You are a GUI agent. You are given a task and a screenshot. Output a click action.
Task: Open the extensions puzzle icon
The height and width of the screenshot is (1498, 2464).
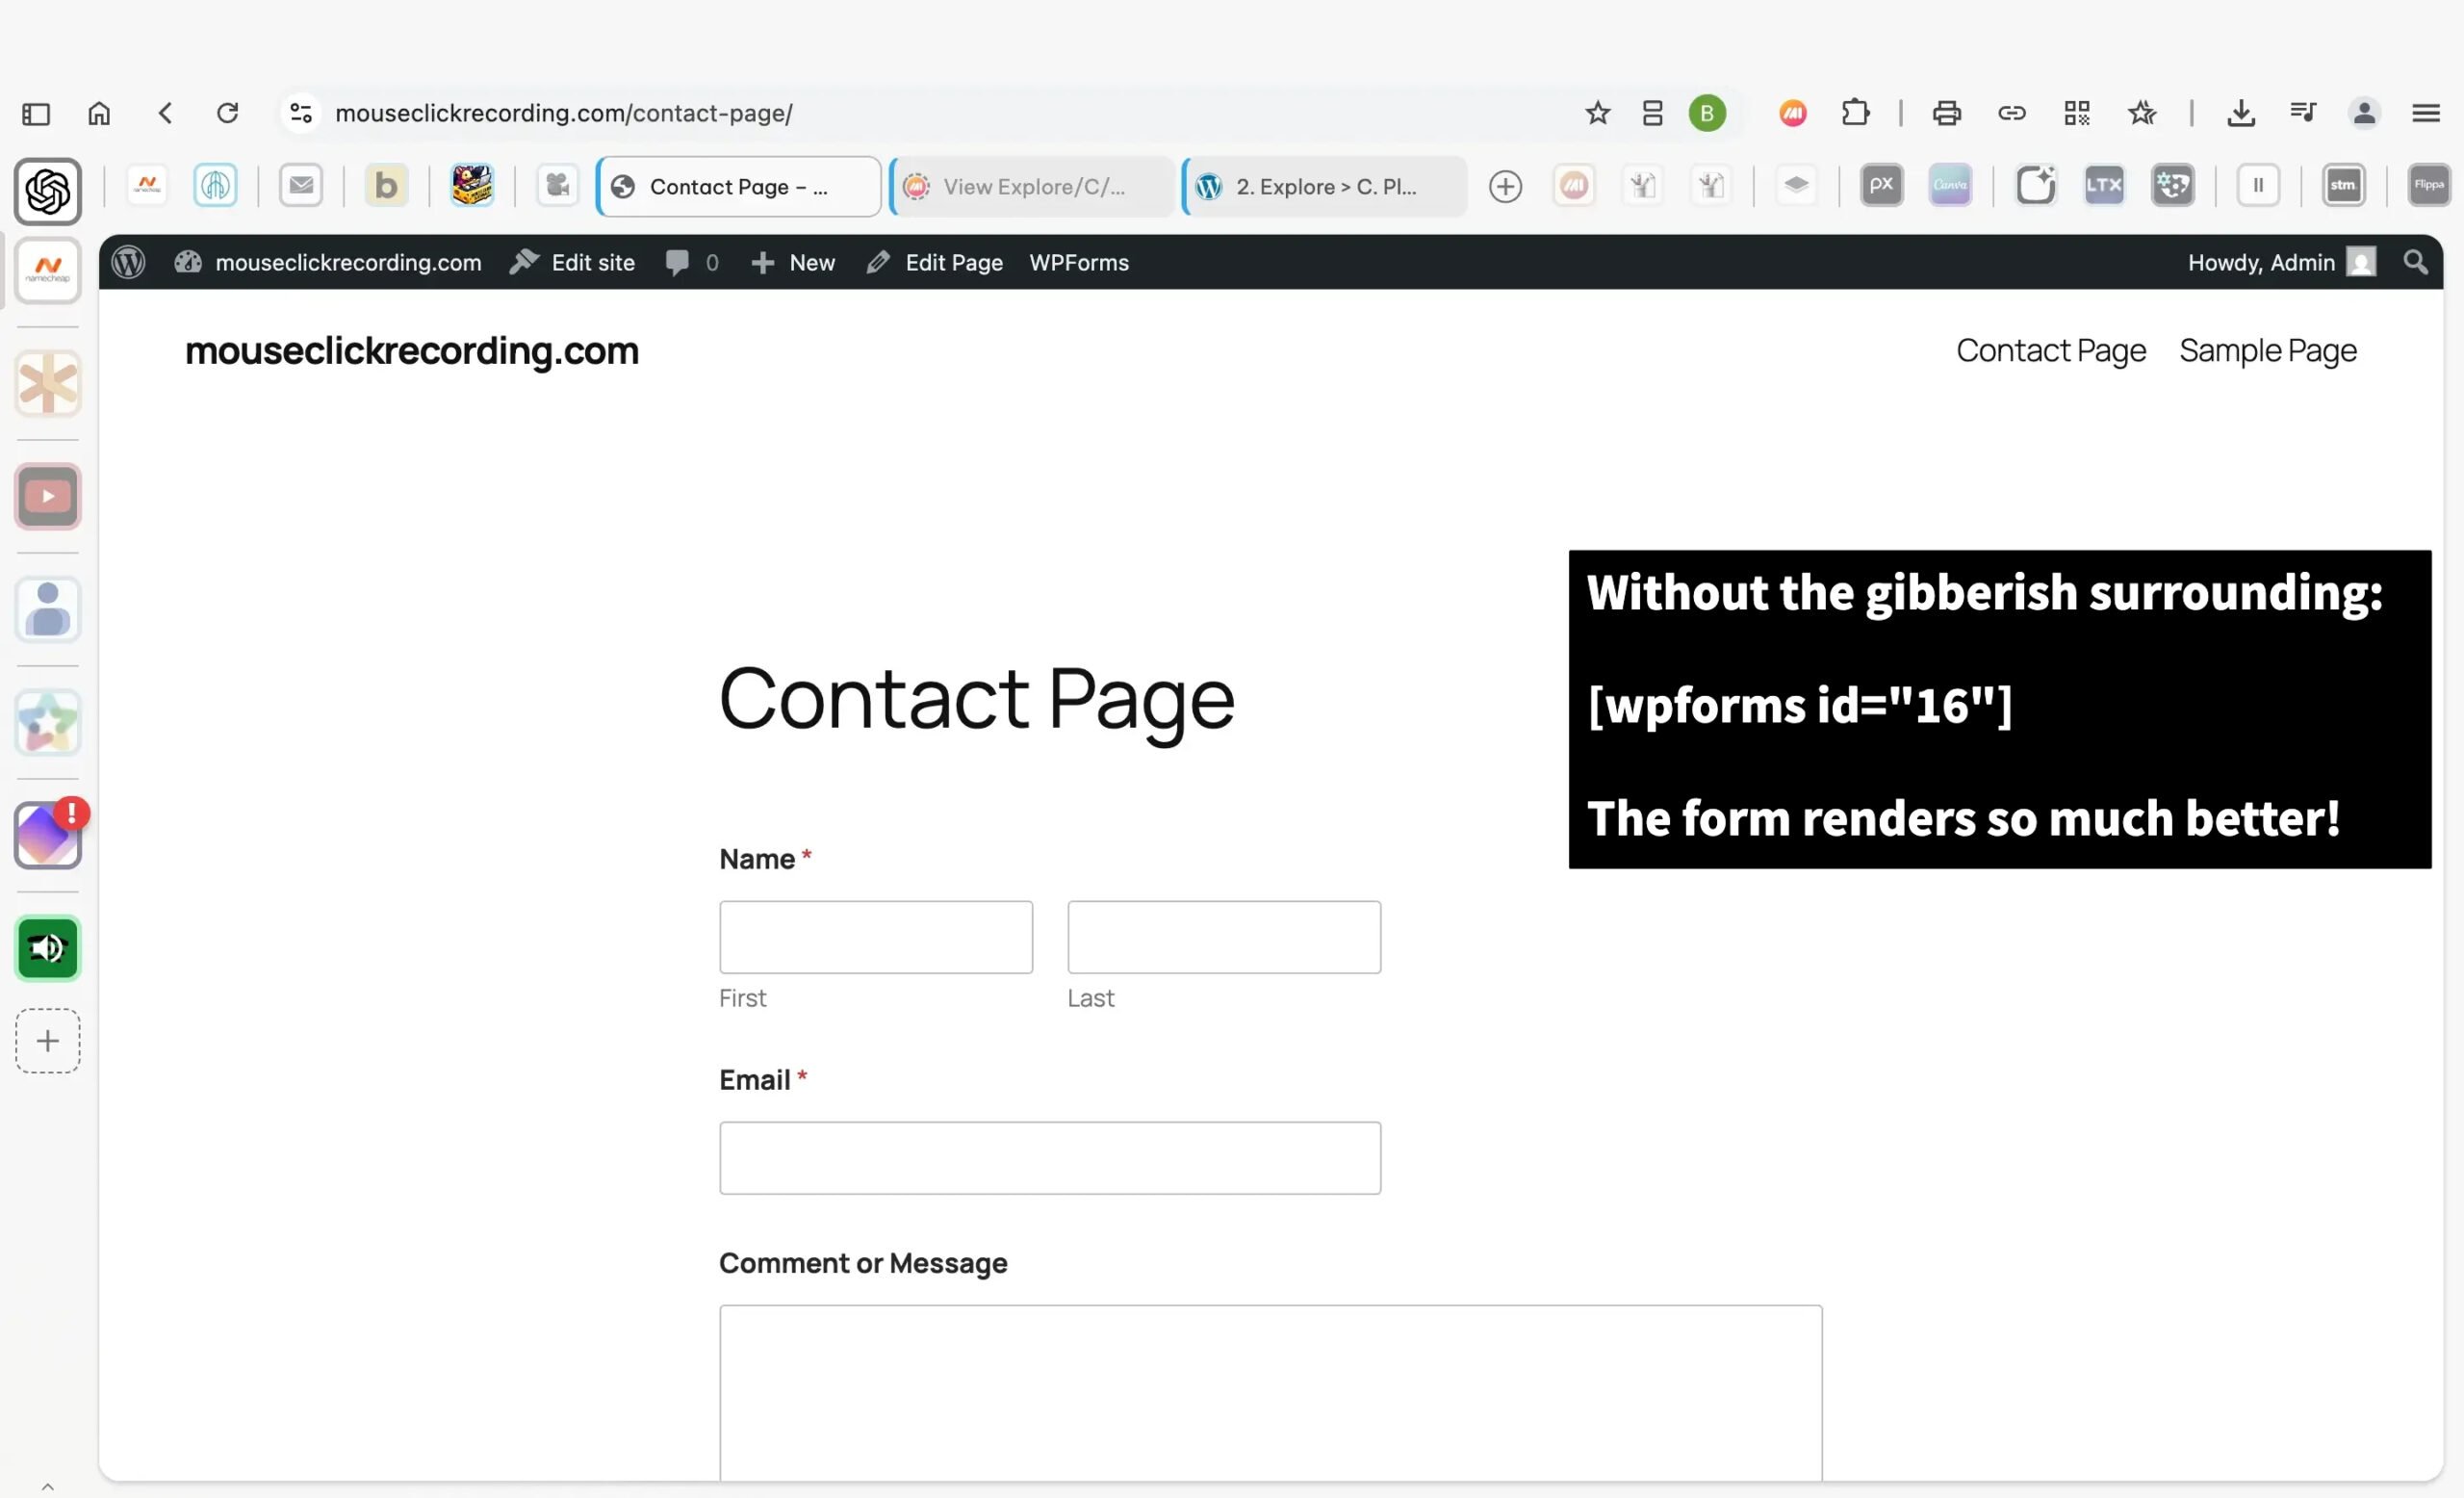tap(1855, 113)
